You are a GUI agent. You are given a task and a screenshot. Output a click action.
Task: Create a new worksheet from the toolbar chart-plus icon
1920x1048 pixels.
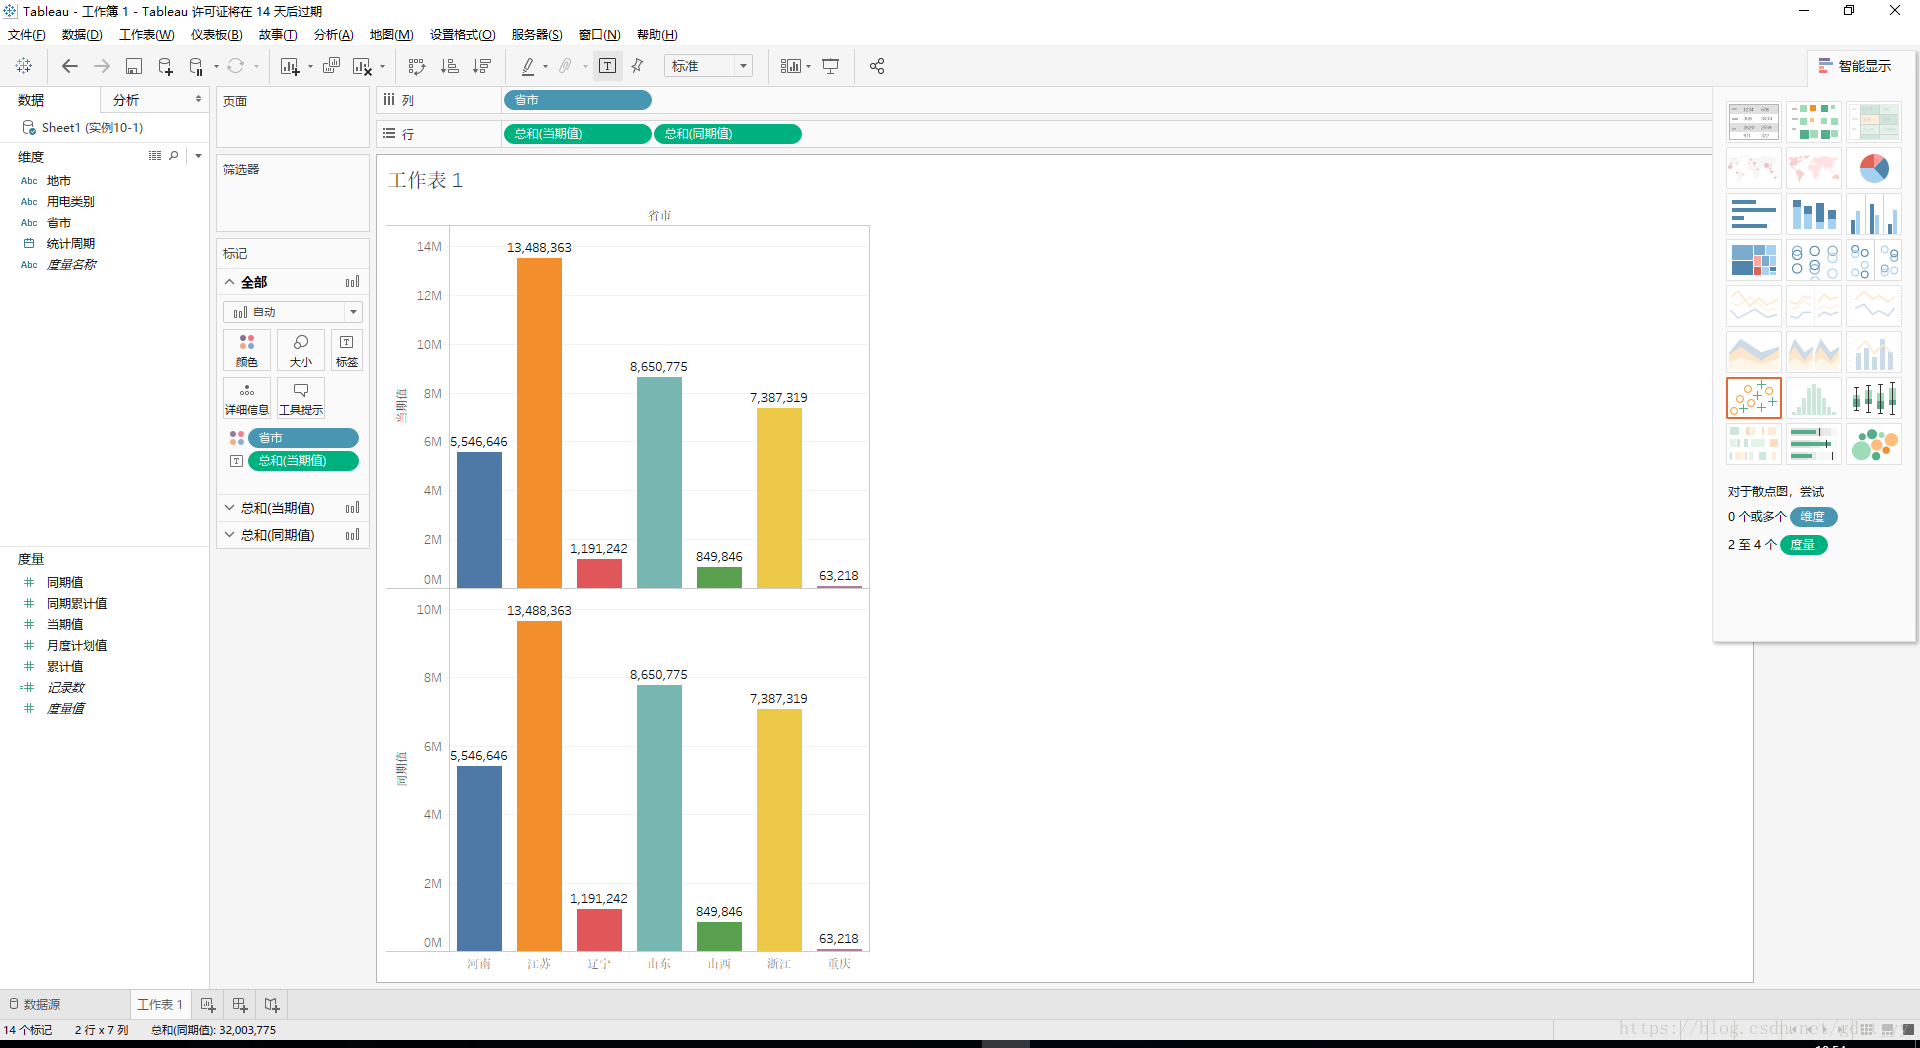[x=290, y=66]
